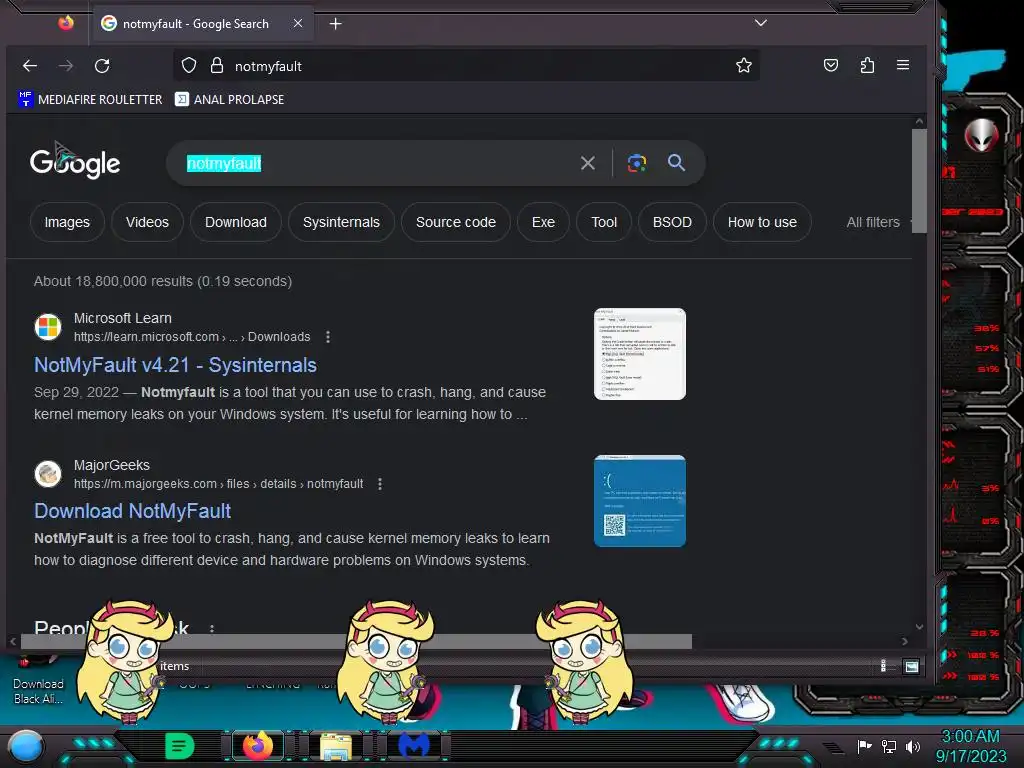
Task: Open tracking protection shield icon
Action: [x=189, y=65]
